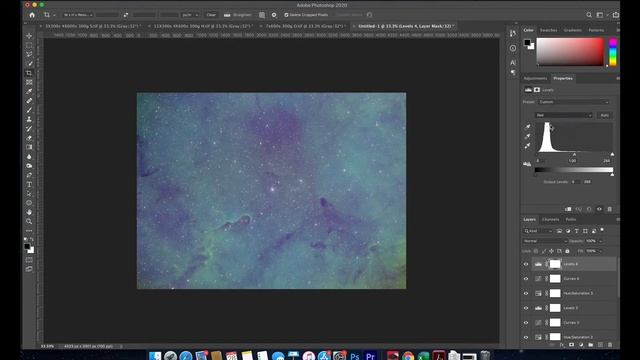Open the layer Opacity dropdown
This screenshot has height=360, width=640.
click(600, 241)
